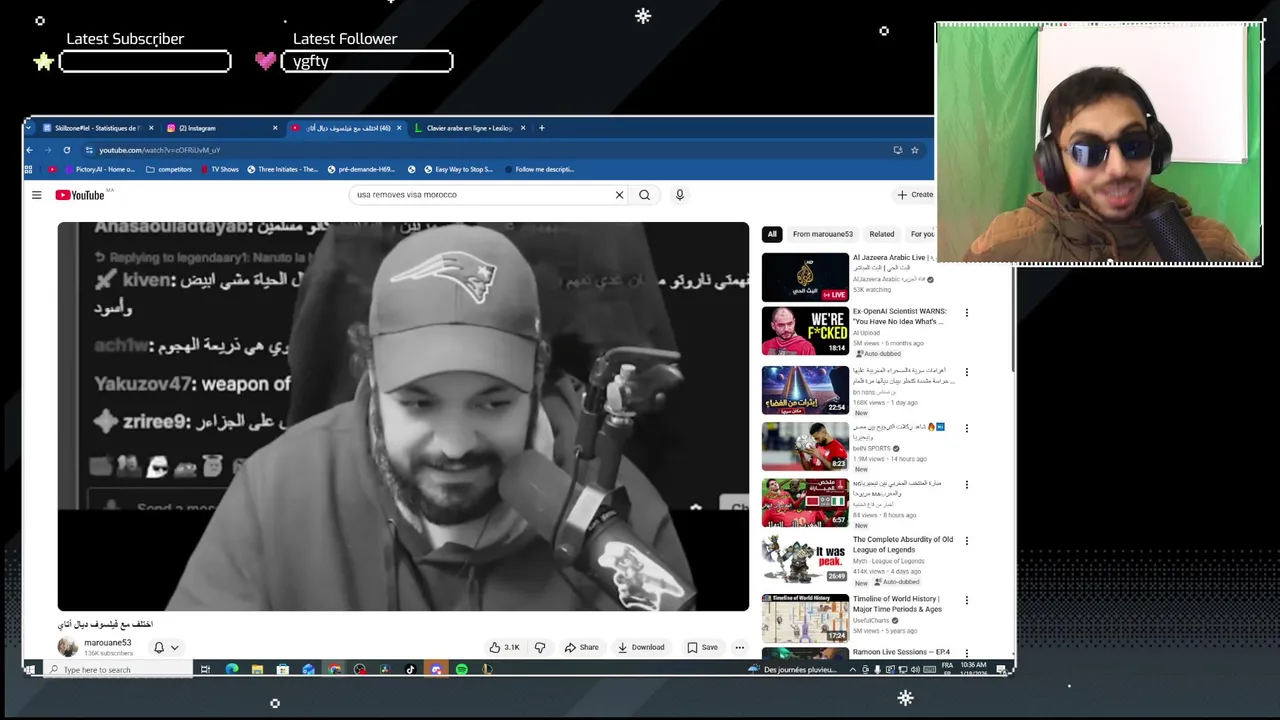This screenshot has width=1280, height=720.
Task: Switch the FRA keyboard language indicator
Action: 947,669
